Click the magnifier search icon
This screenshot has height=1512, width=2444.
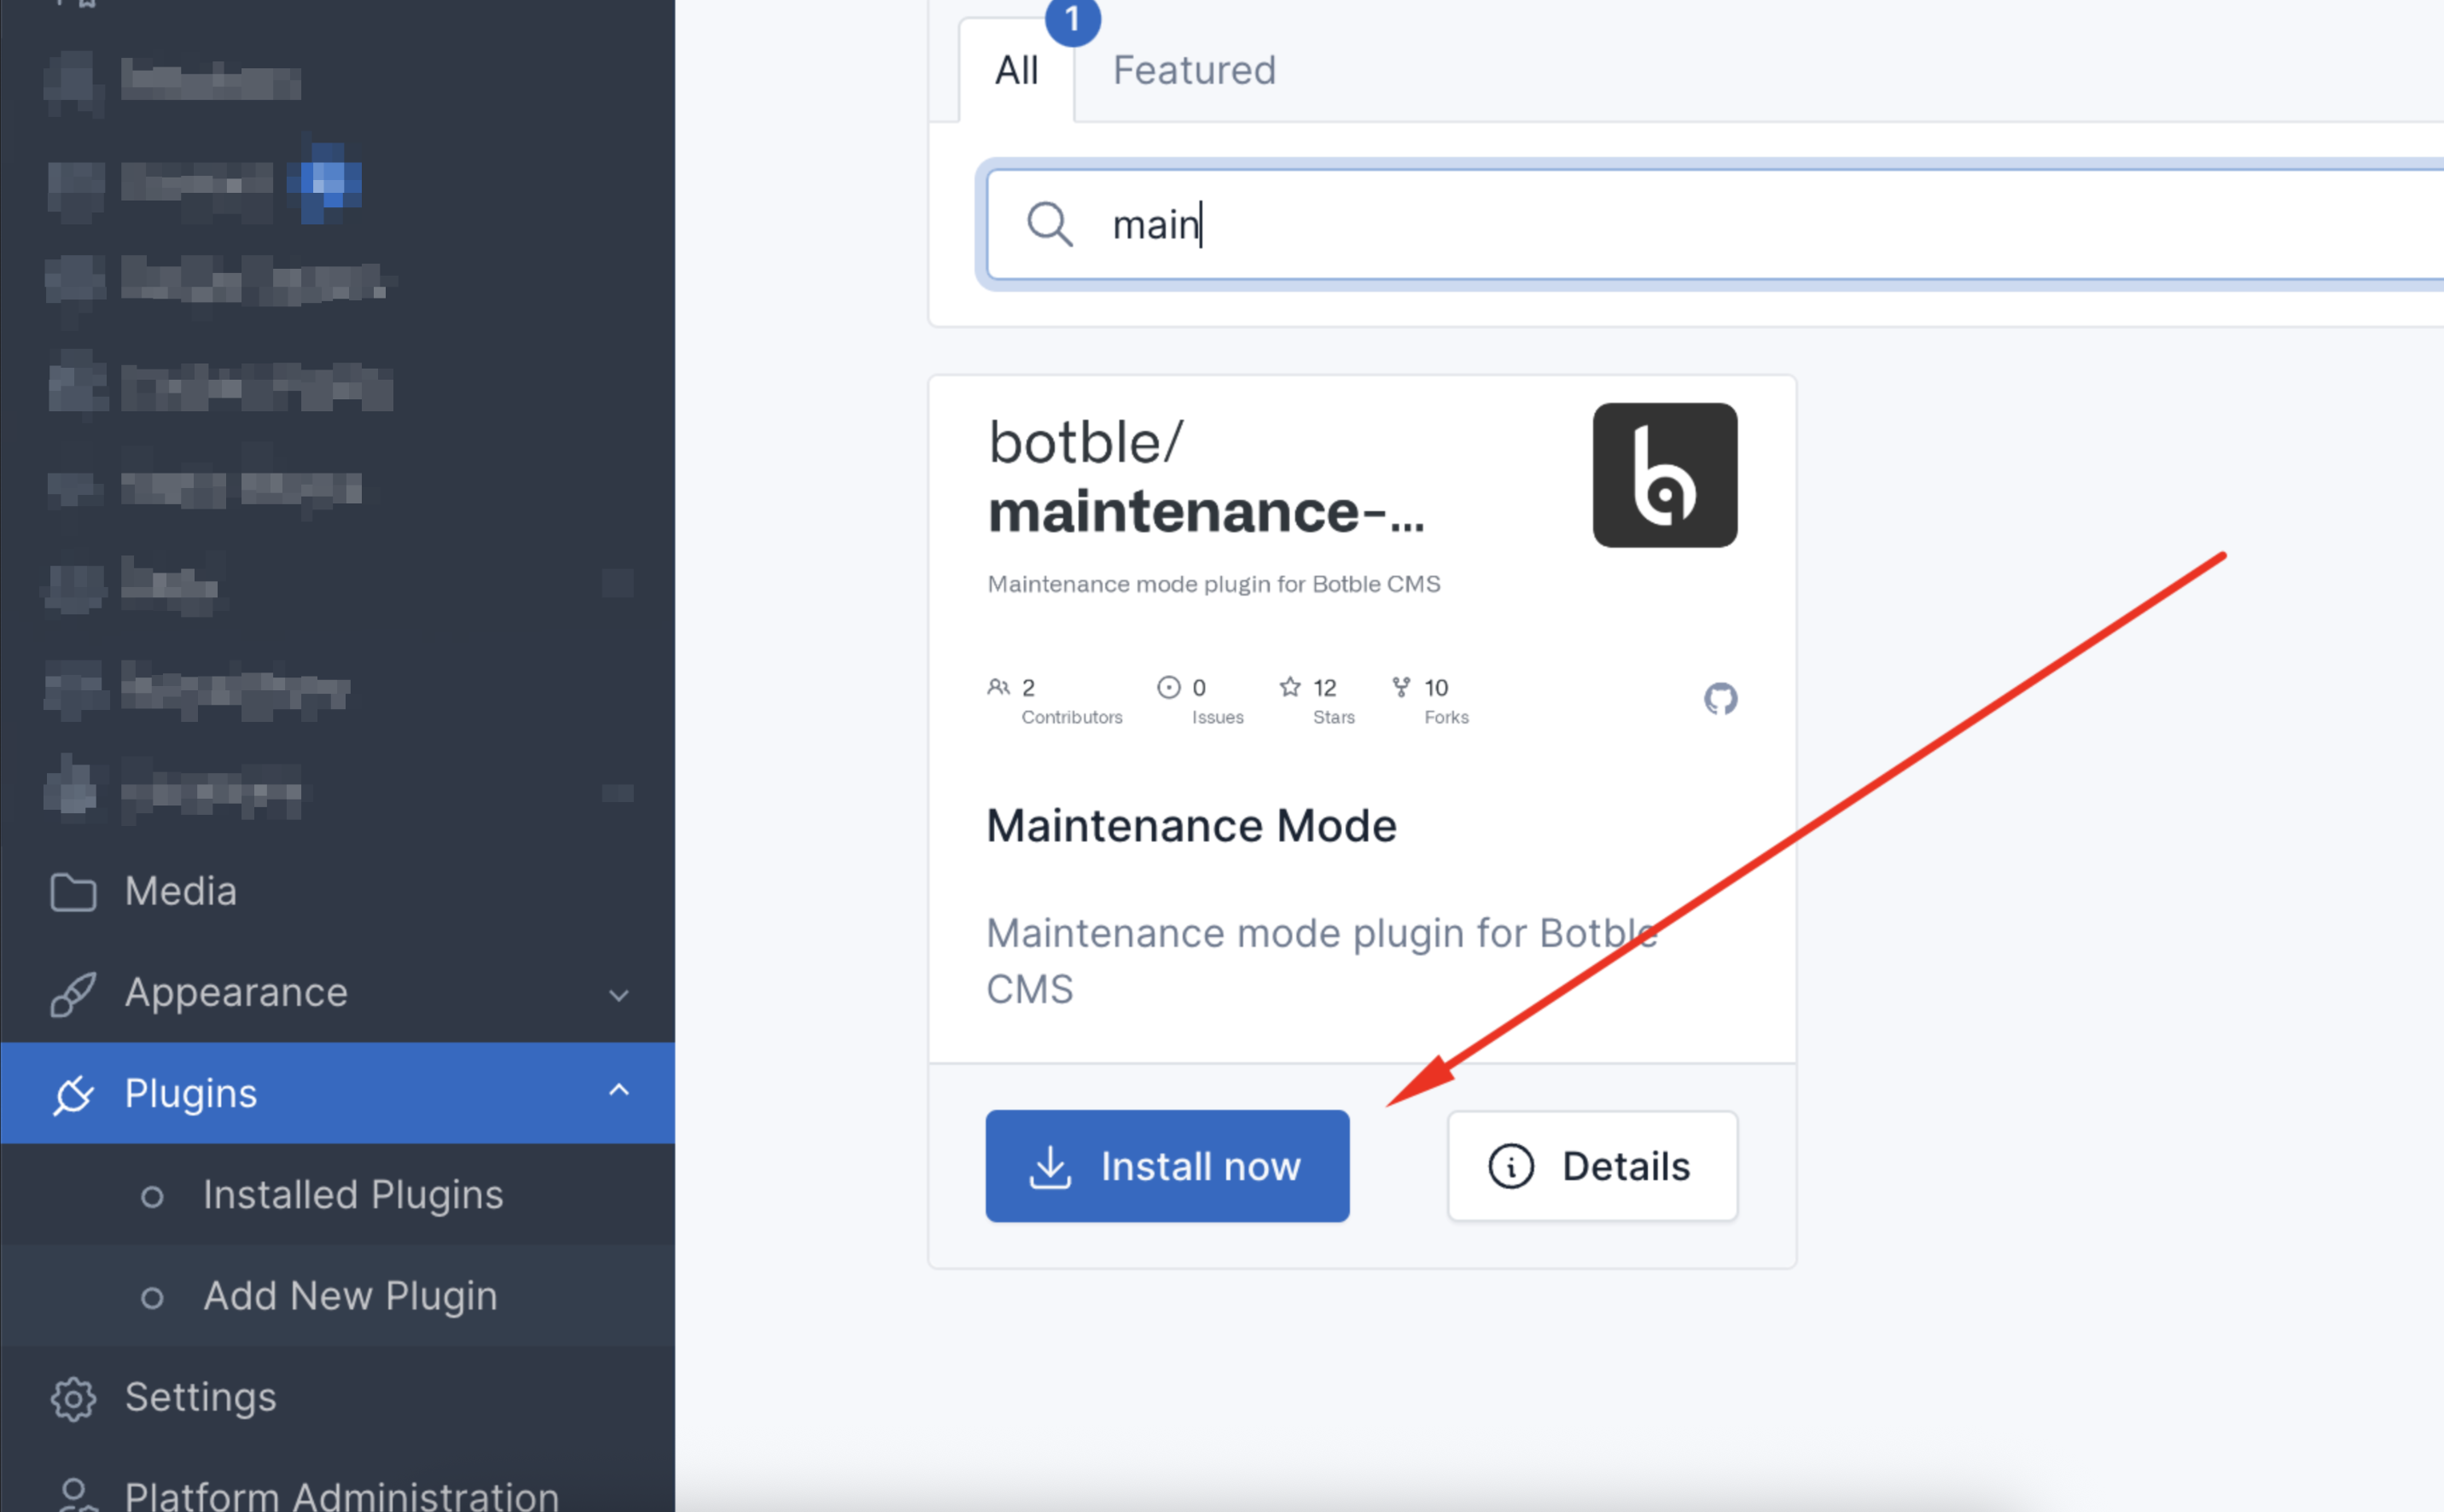click(1049, 224)
